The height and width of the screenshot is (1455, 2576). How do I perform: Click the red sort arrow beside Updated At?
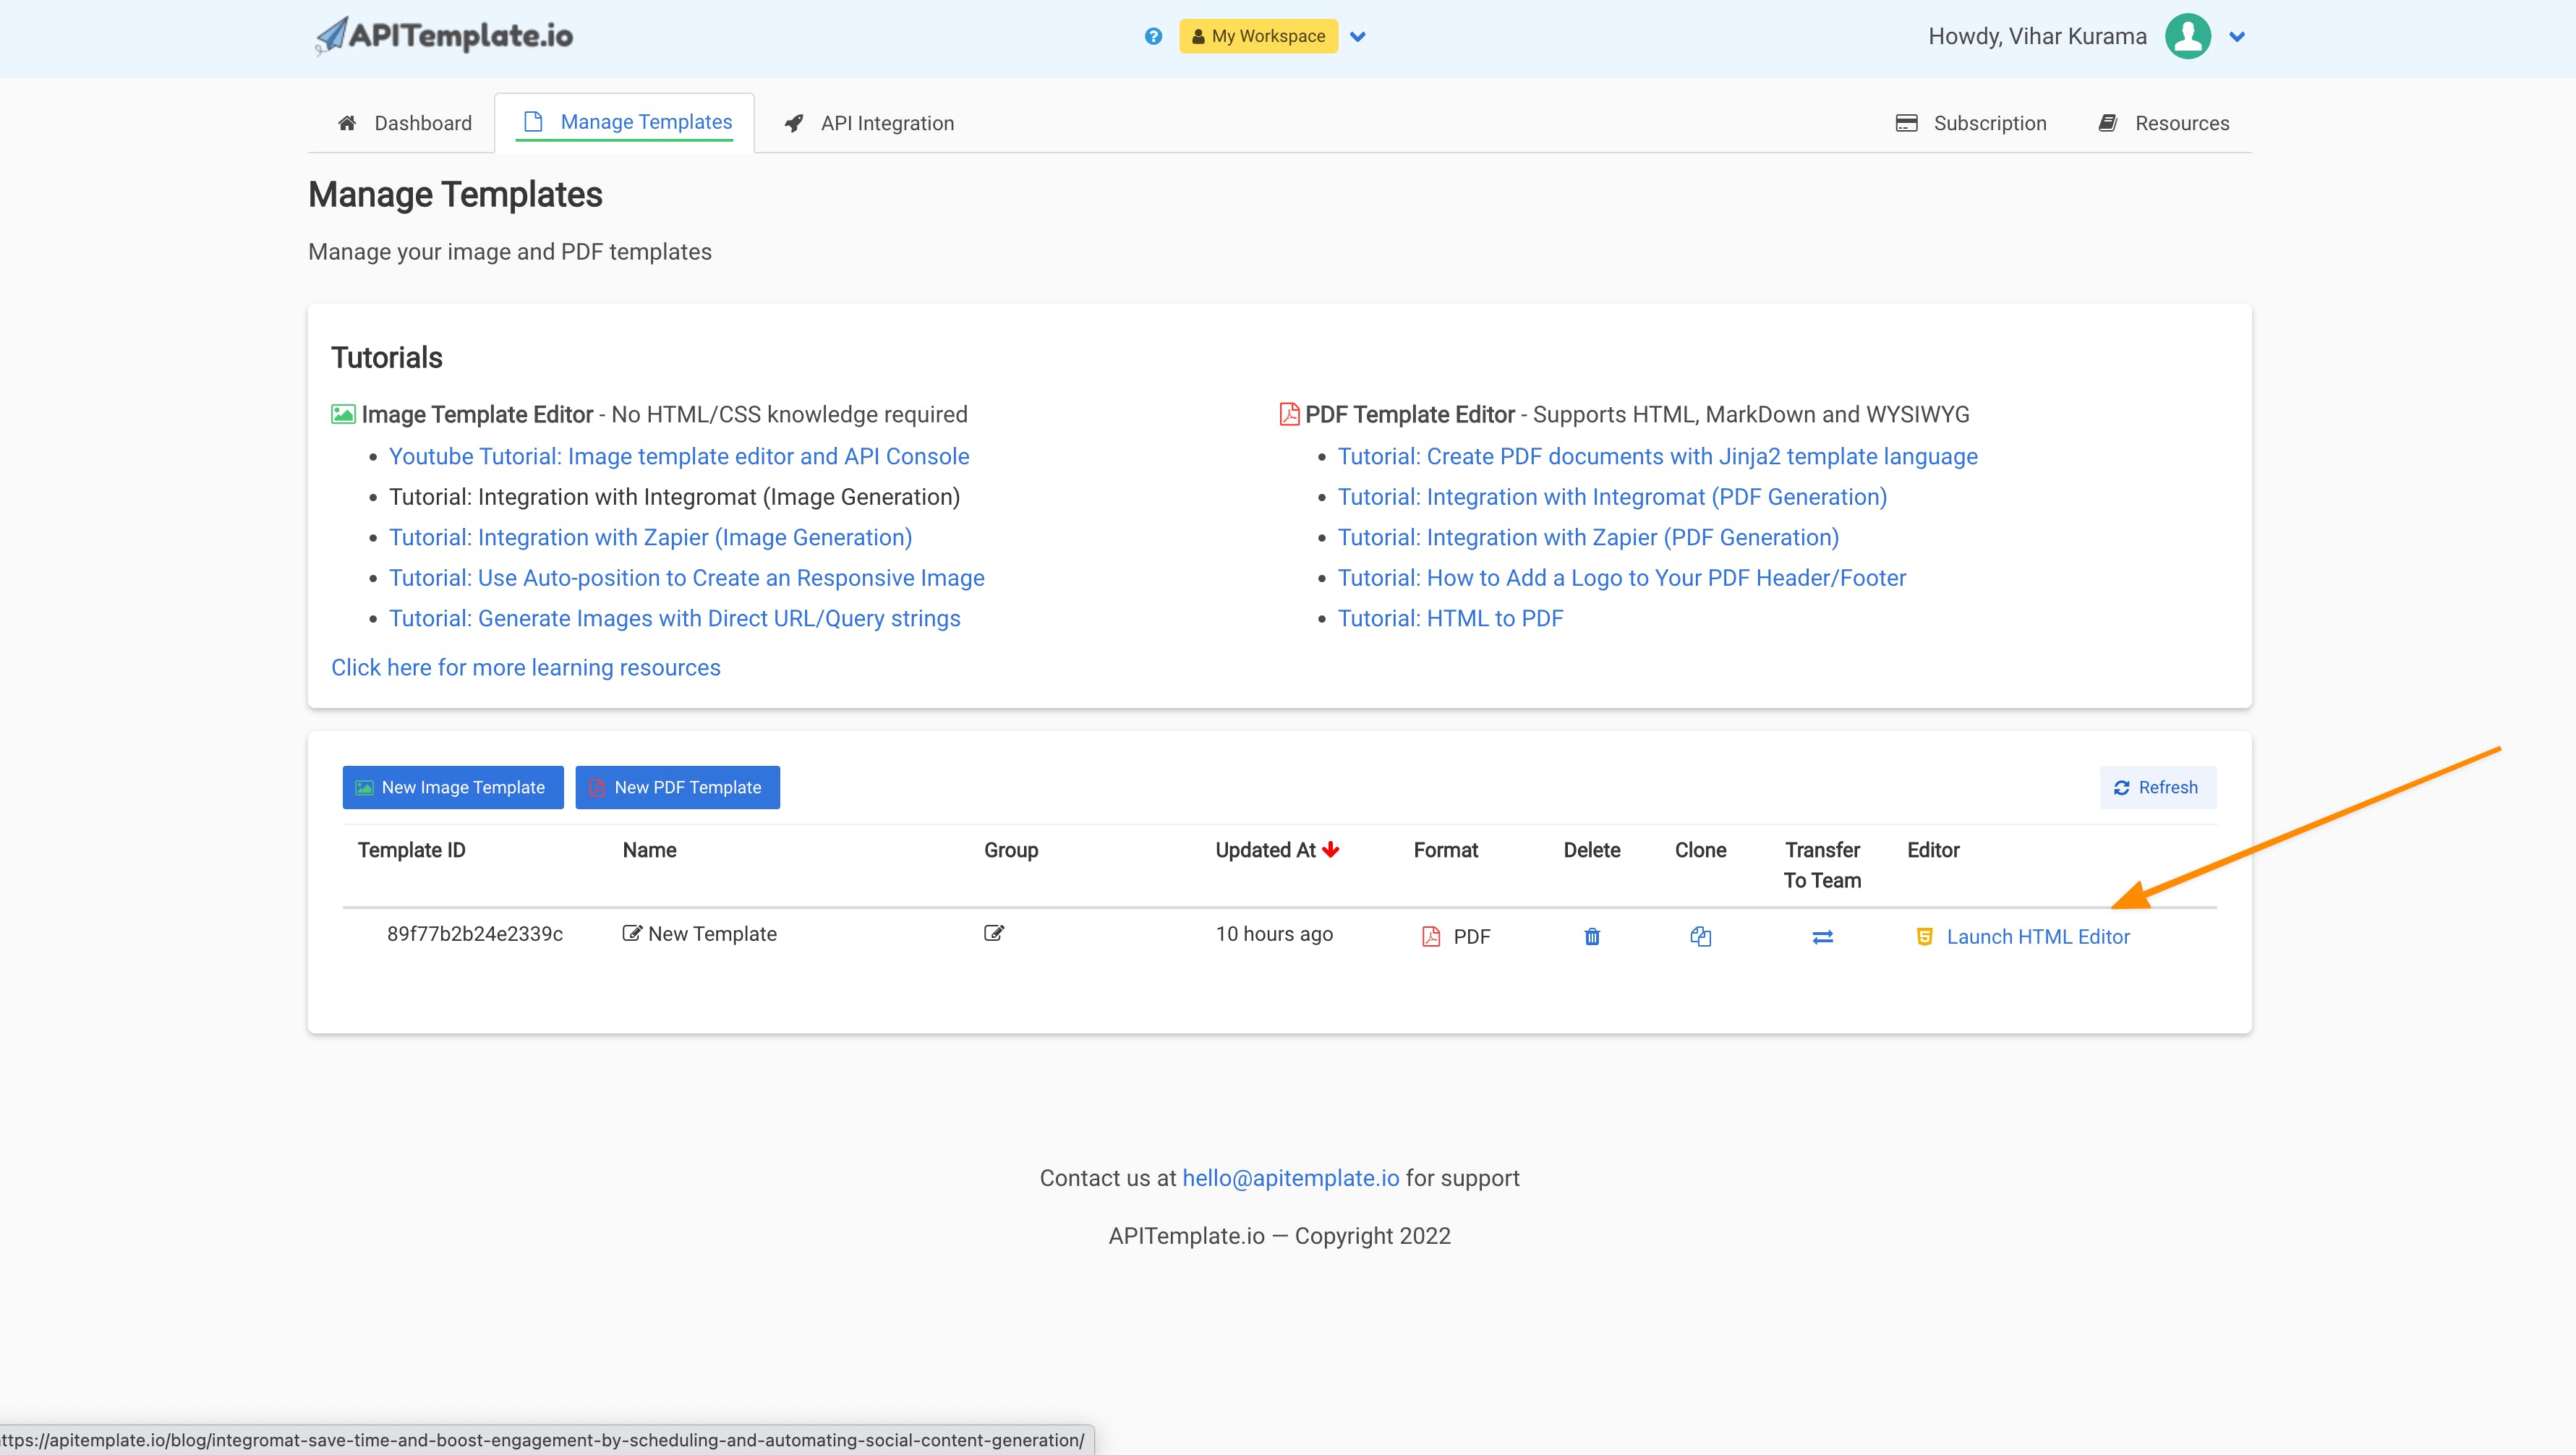tap(1330, 849)
